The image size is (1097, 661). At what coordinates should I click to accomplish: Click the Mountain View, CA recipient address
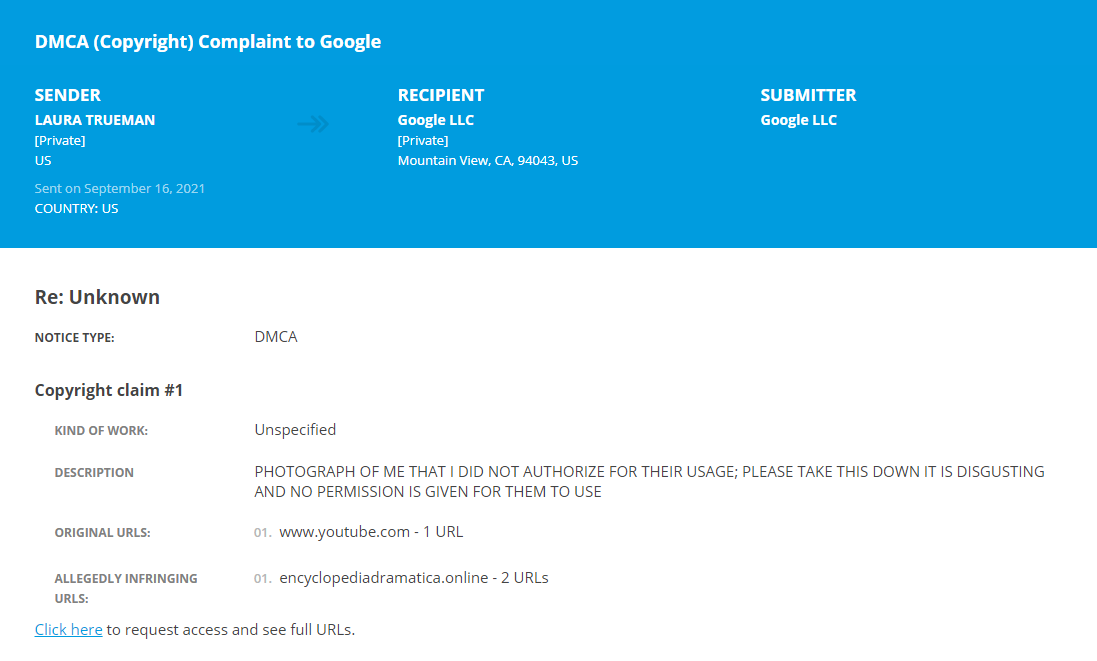pos(488,160)
